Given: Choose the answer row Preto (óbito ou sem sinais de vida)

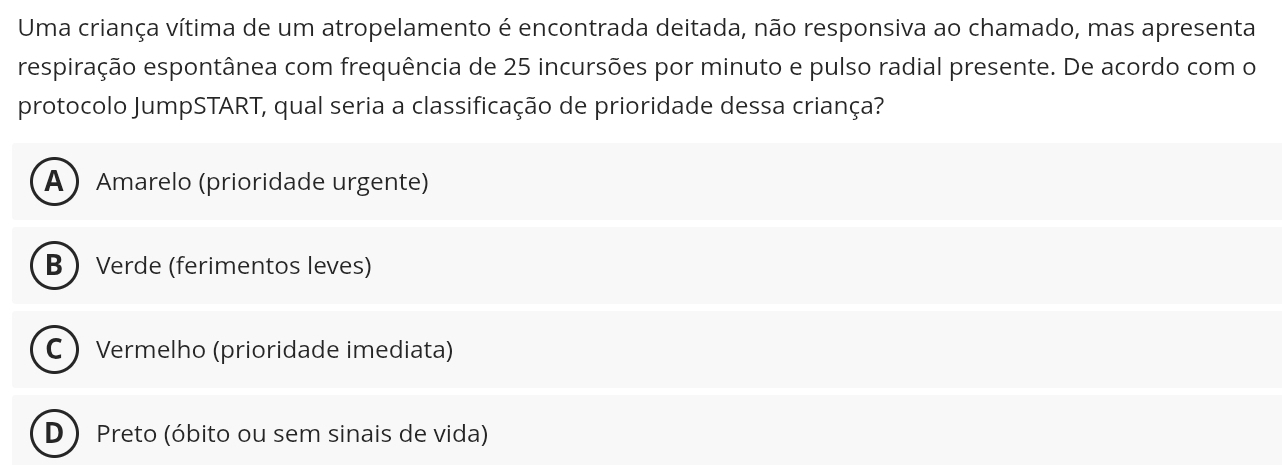Looking at the screenshot, I should 647,430.
